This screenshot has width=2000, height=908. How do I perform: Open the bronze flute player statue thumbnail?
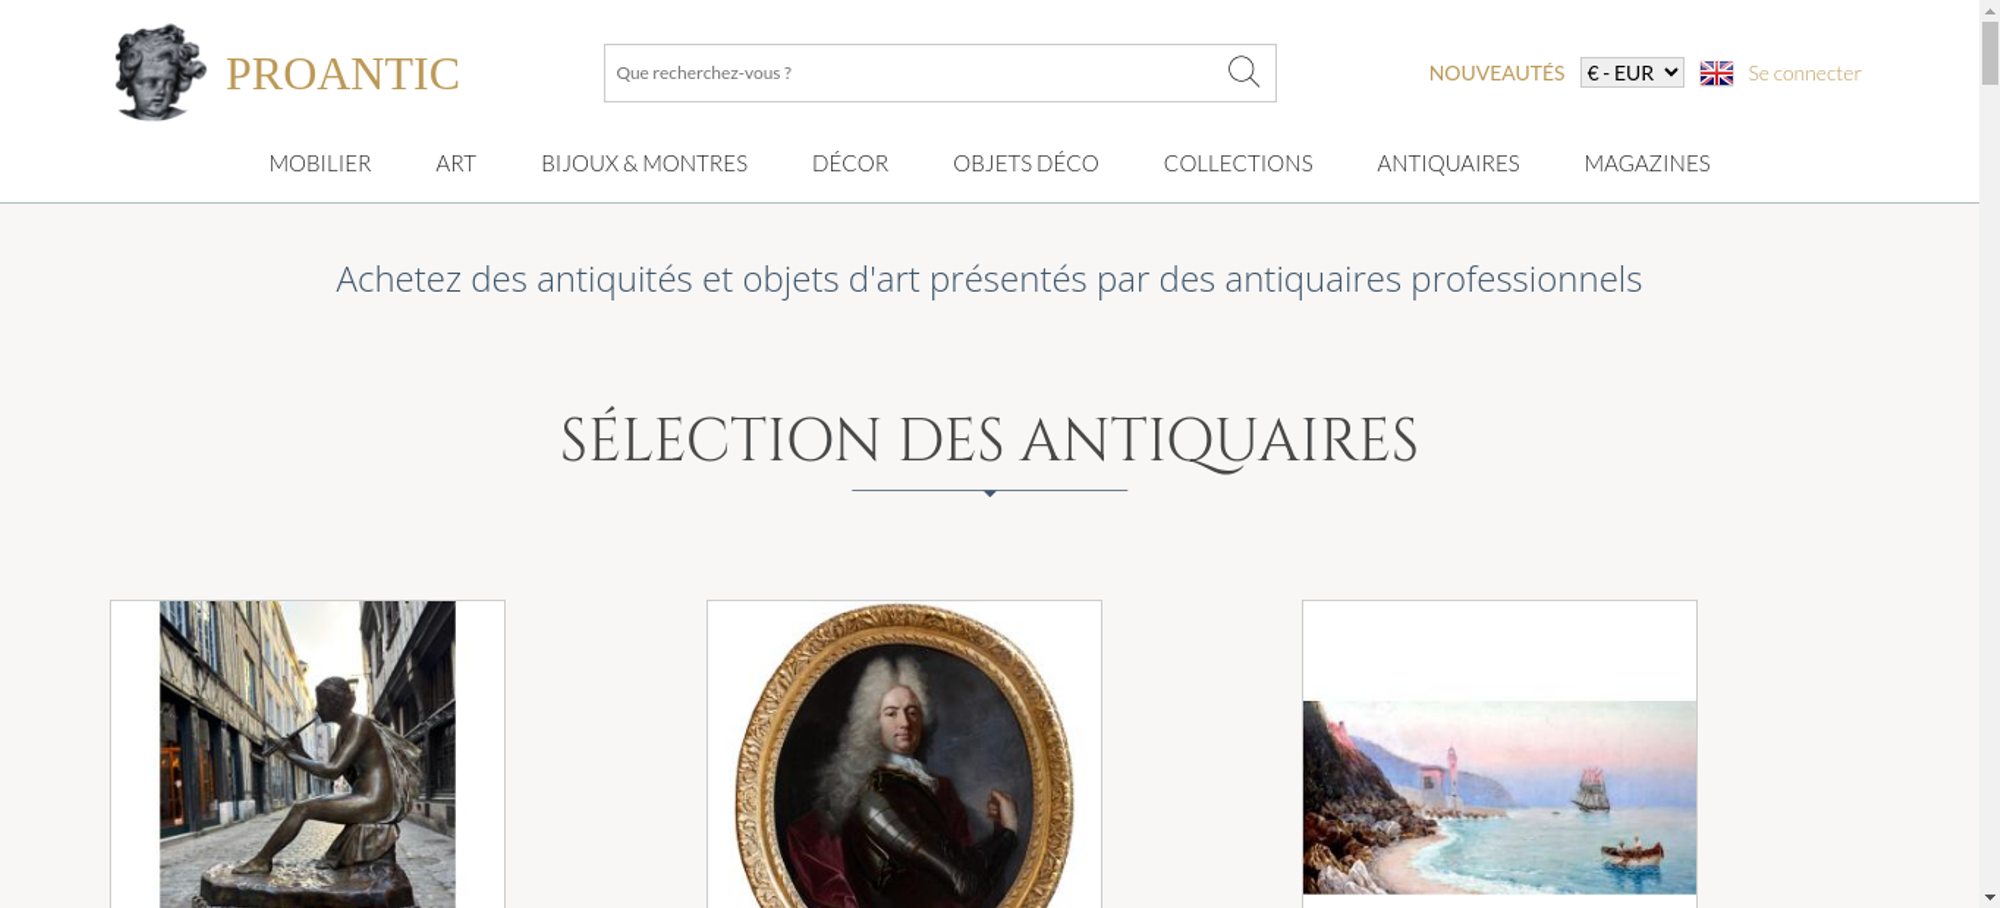307,754
